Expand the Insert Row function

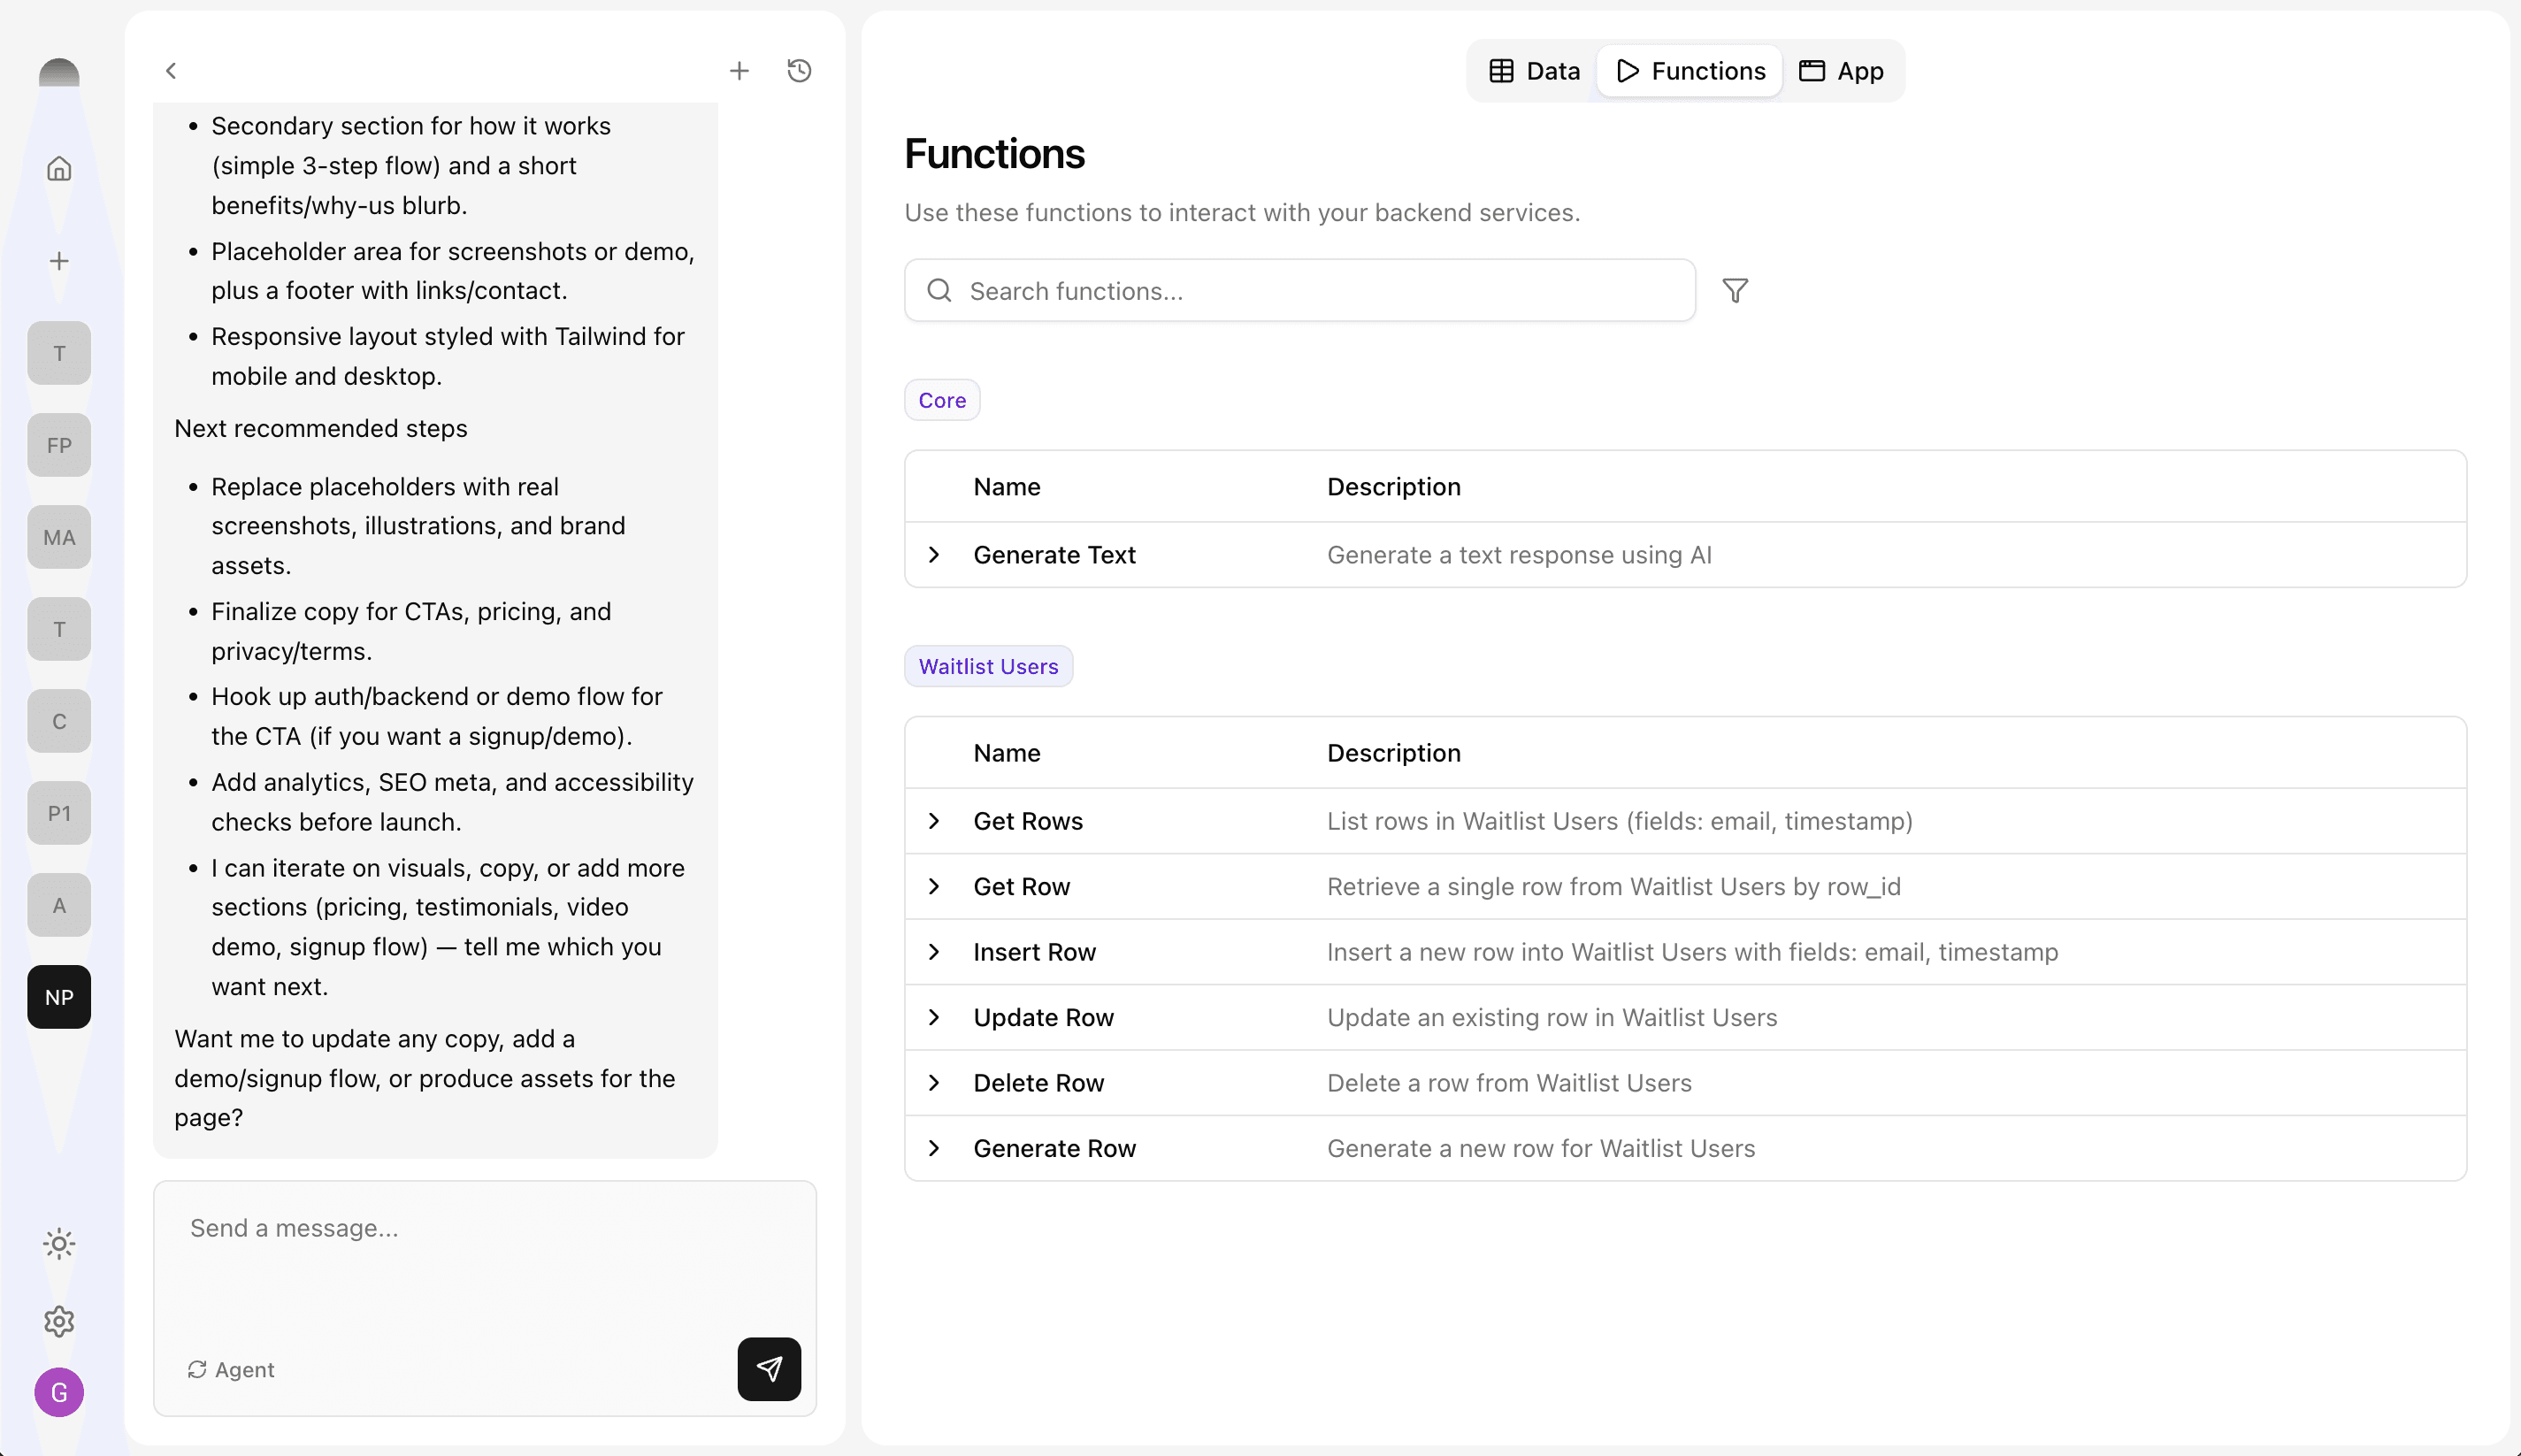coord(934,952)
